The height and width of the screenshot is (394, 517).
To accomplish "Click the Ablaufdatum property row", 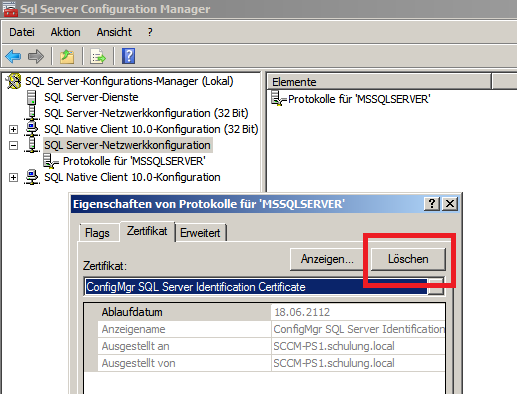I will [x=265, y=312].
